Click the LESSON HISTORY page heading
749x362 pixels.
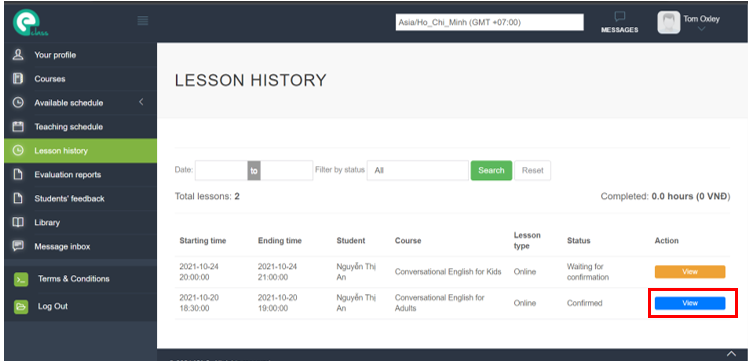click(251, 80)
